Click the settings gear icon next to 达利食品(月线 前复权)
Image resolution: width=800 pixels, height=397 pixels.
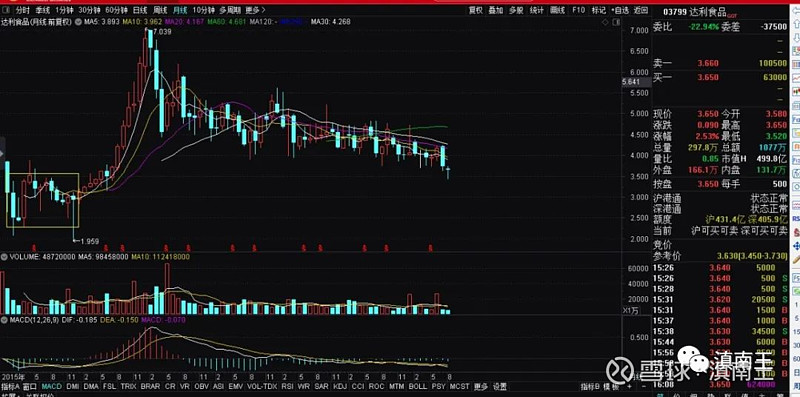click(x=78, y=21)
